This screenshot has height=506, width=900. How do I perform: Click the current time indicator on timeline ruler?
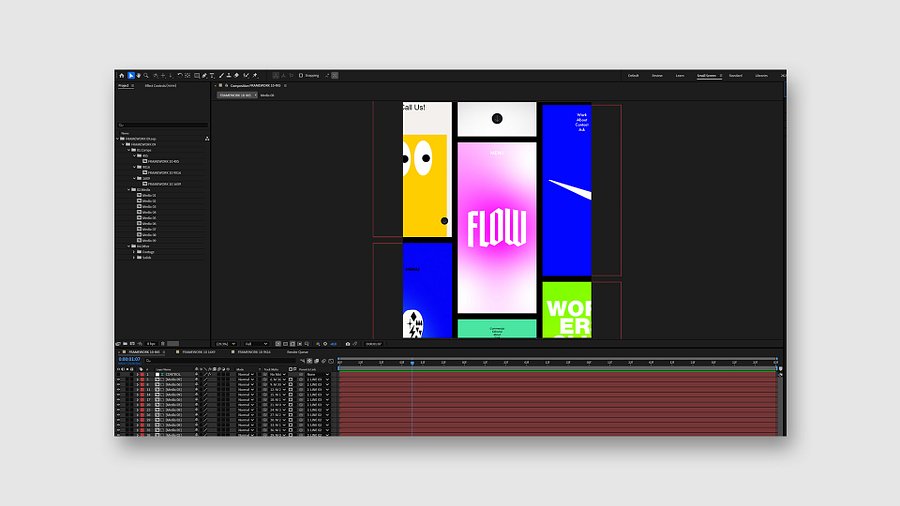coord(412,363)
